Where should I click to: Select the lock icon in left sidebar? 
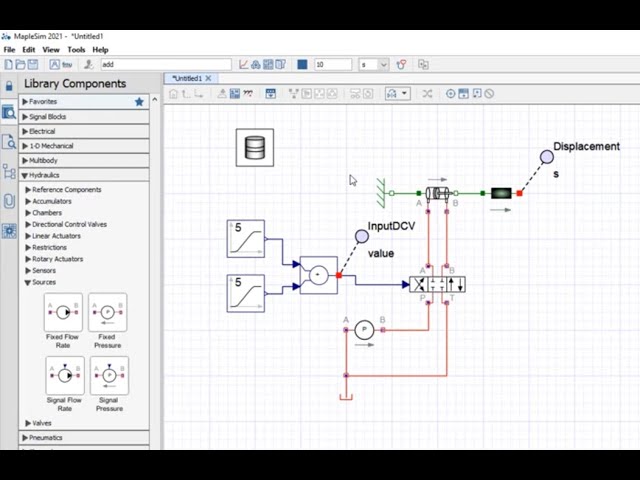tap(9, 86)
